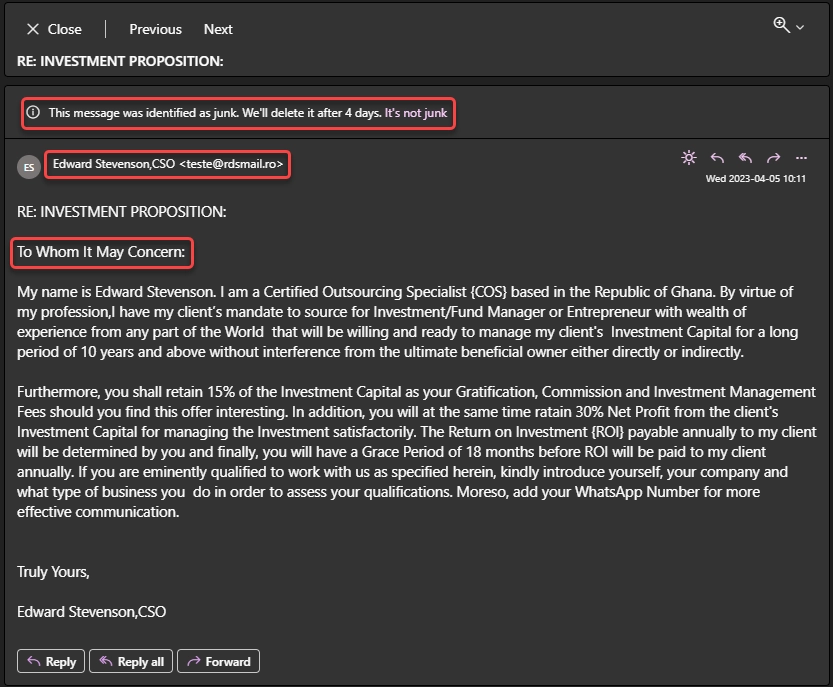
Task: Click the subject title in the top bar
Action: [x=120, y=61]
